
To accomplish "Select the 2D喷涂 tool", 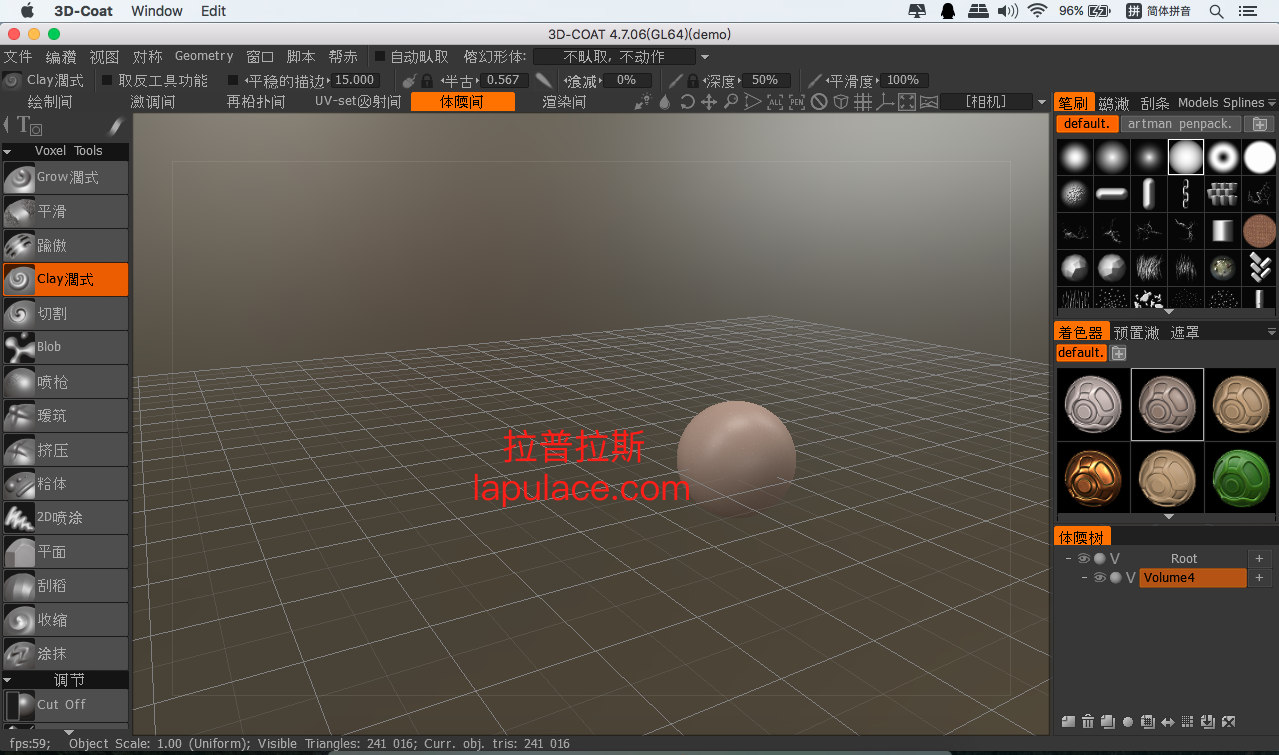I will pos(65,517).
